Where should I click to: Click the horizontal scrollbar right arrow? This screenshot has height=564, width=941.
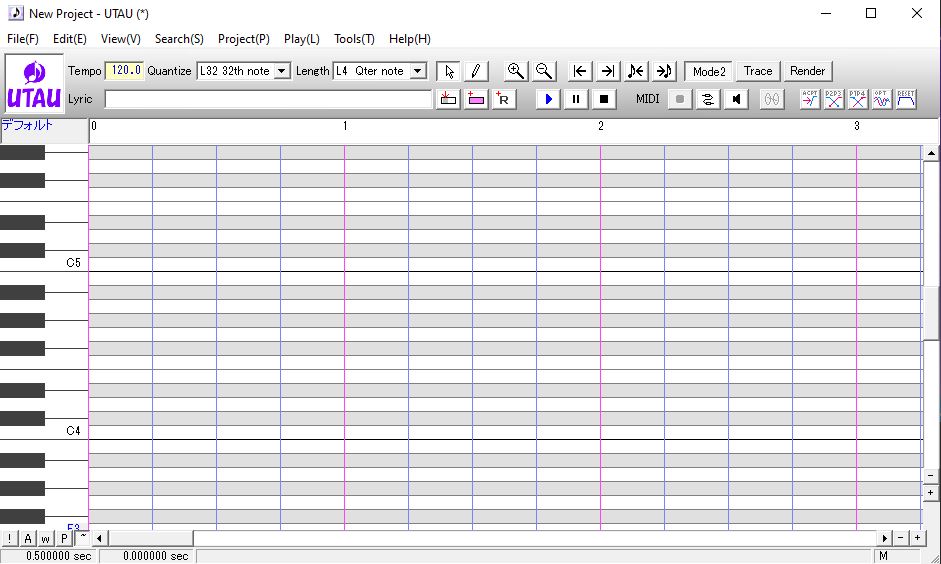coord(885,538)
